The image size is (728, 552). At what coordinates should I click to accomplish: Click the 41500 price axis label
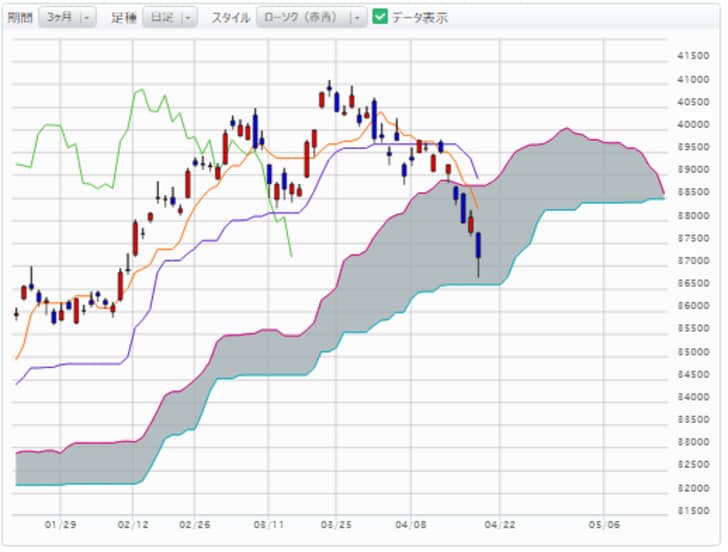[x=693, y=56]
